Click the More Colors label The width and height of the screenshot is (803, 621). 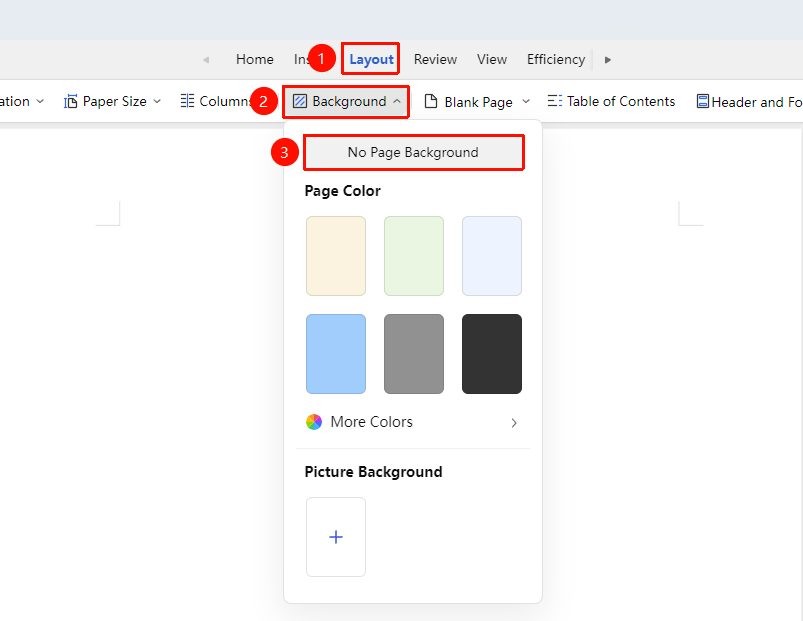coord(371,422)
